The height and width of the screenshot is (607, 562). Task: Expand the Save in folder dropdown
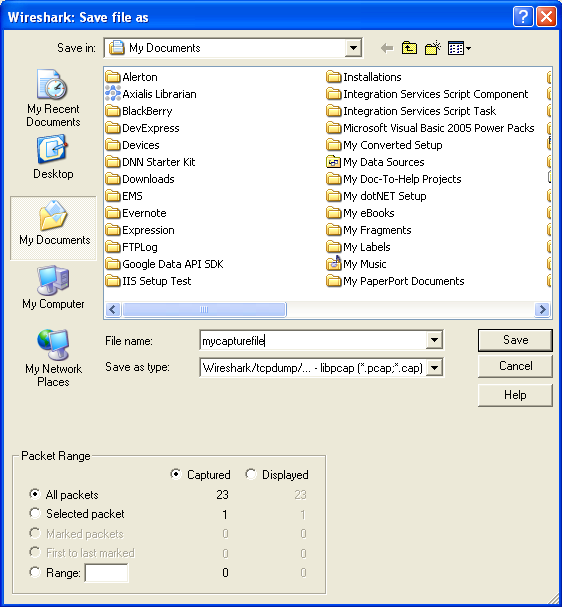click(x=353, y=48)
